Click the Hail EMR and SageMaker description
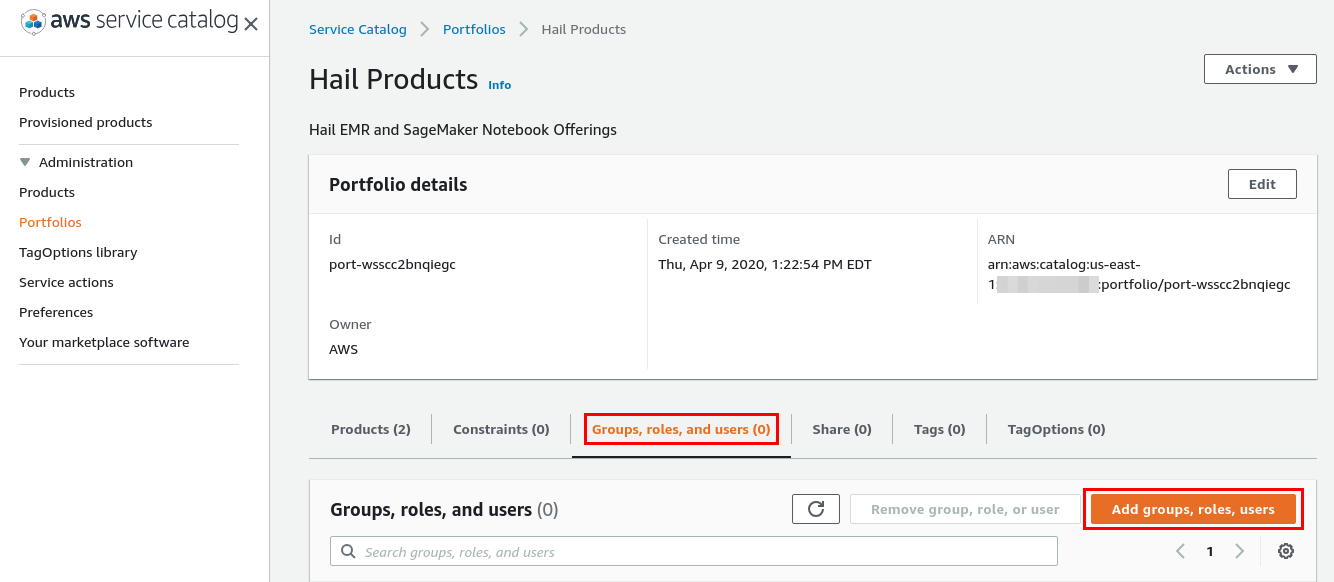The image size is (1334, 582). click(x=463, y=129)
